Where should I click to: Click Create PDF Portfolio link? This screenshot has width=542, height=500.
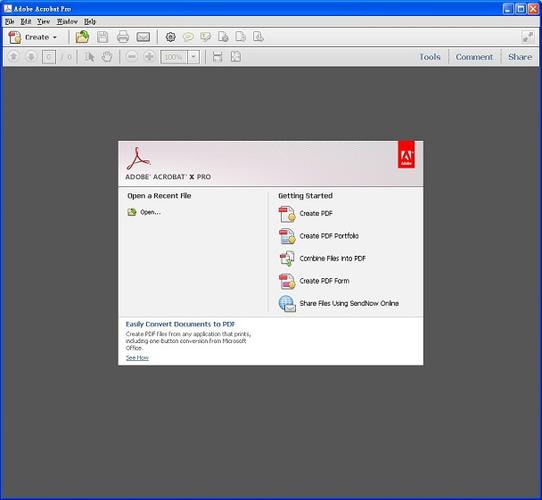(x=329, y=236)
